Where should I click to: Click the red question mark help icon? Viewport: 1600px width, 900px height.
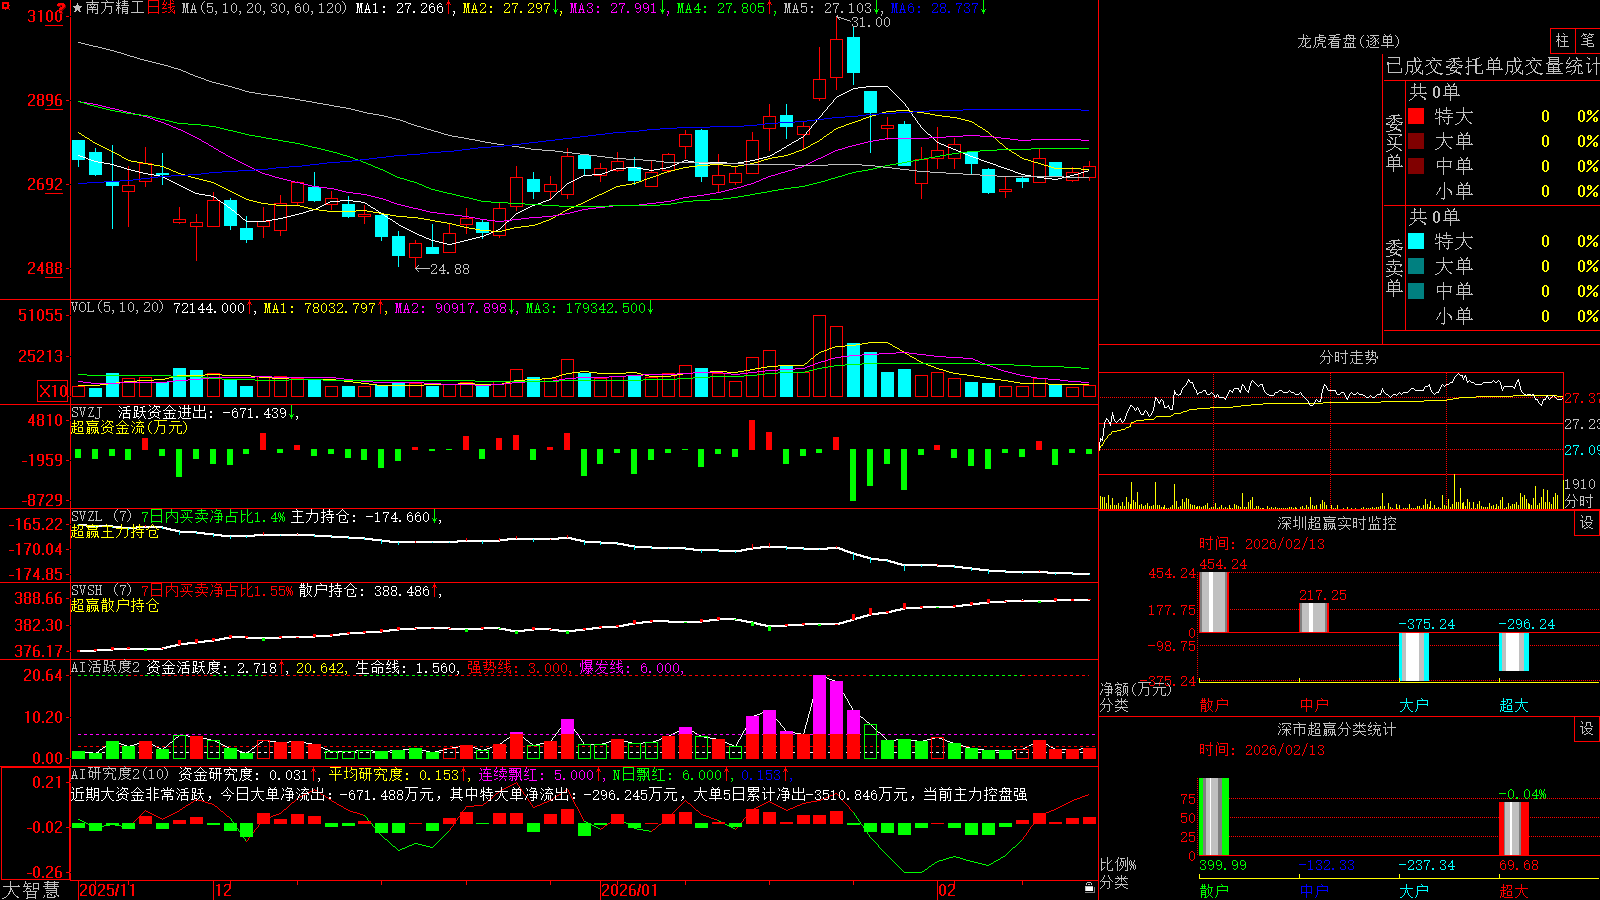pos(62,8)
